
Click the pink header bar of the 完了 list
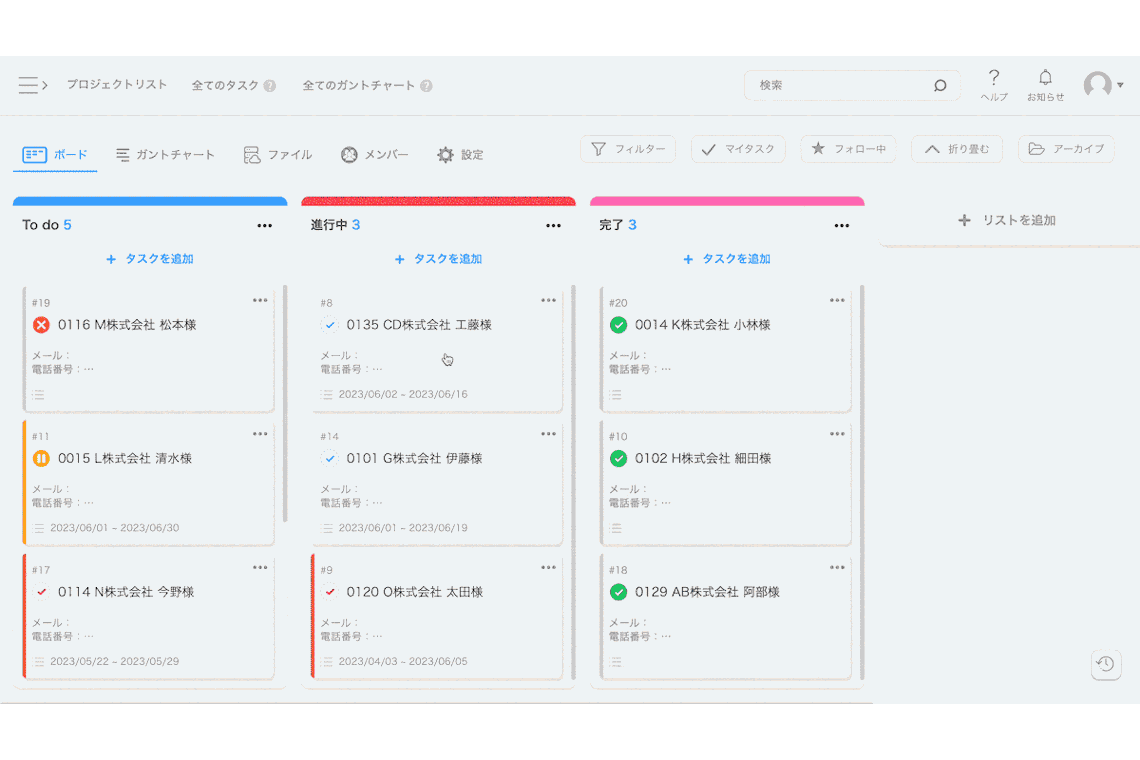tap(727, 198)
